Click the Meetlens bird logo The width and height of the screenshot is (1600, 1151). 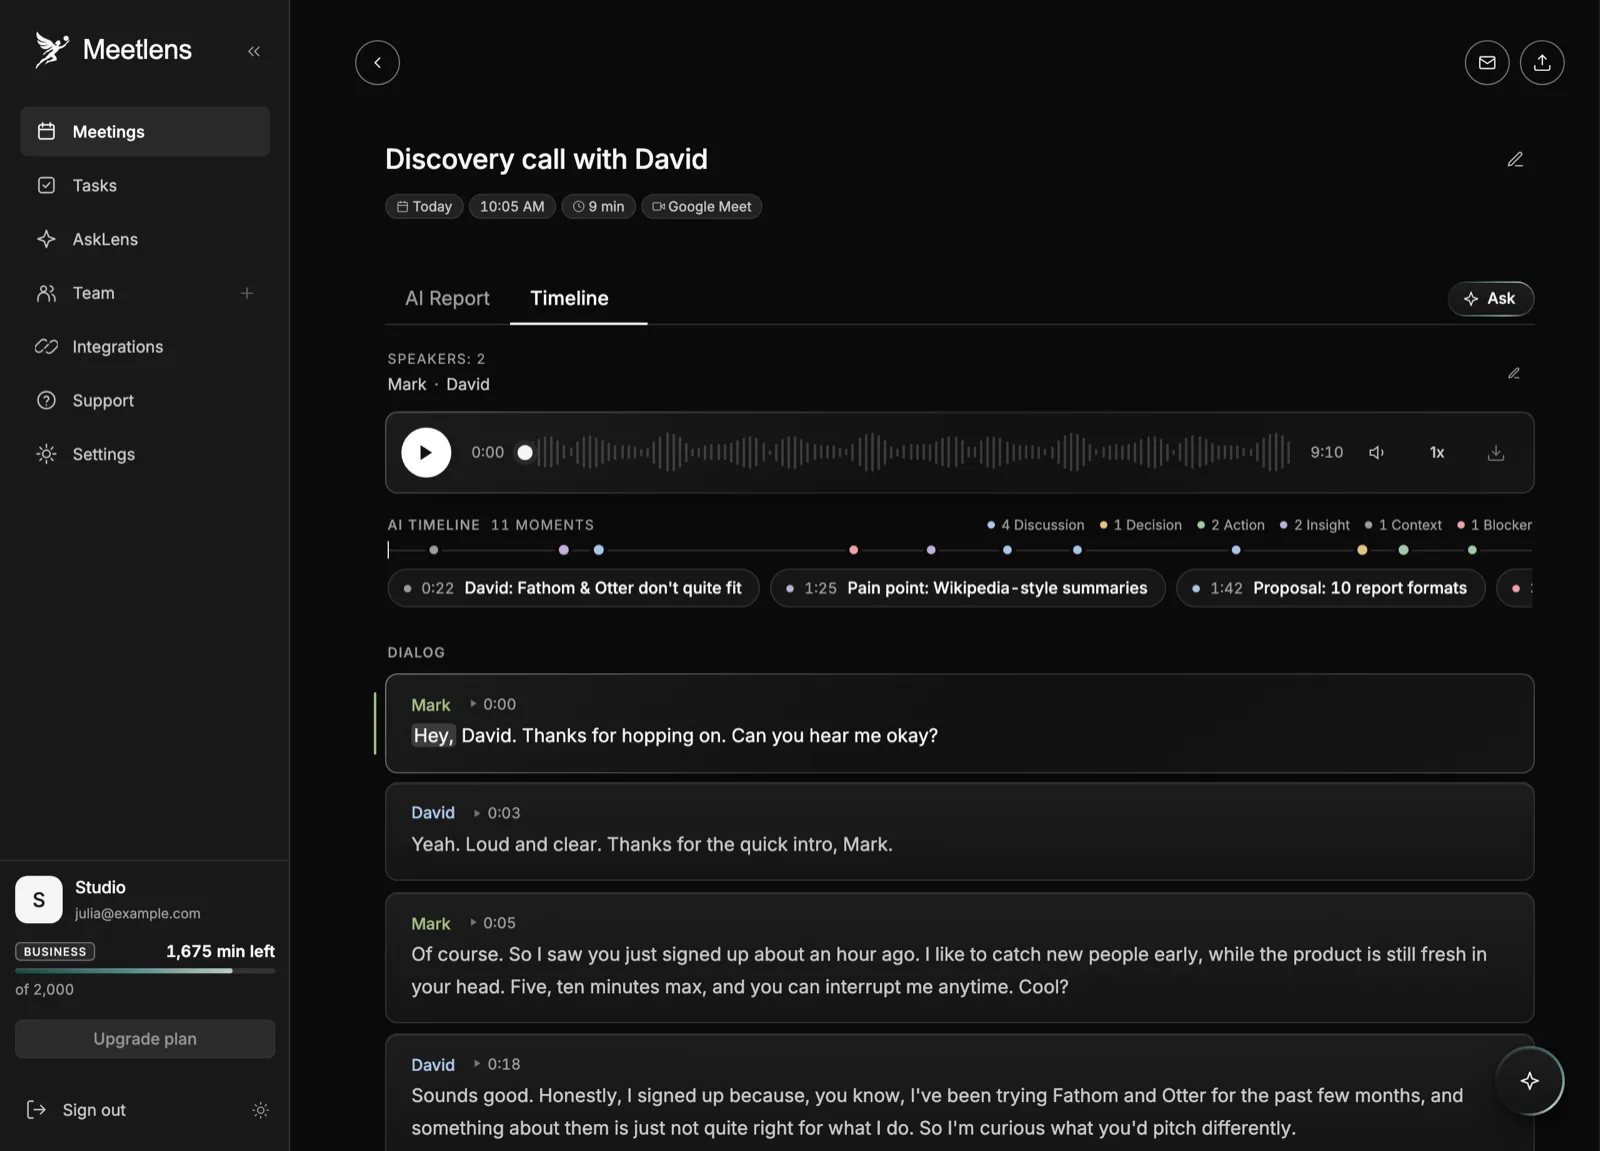[52, 49]
